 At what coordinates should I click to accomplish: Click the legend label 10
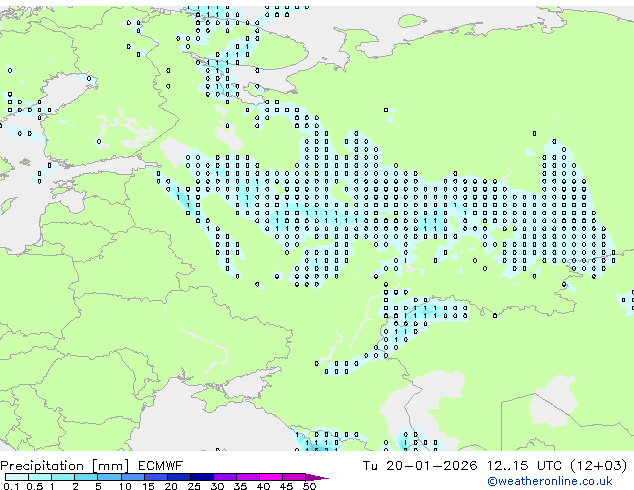coord(125,486)
